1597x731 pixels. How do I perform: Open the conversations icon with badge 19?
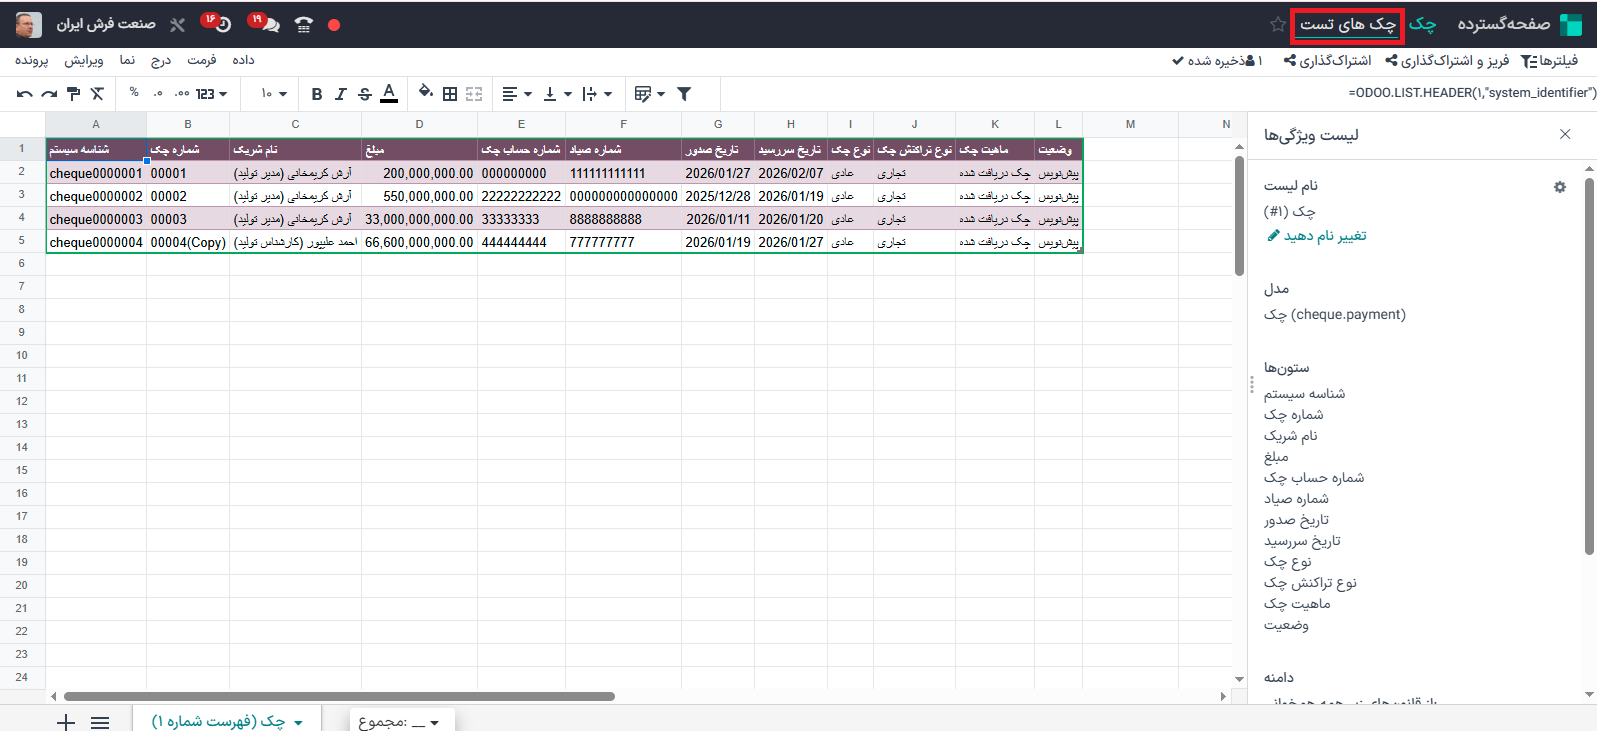coord(266,24)
